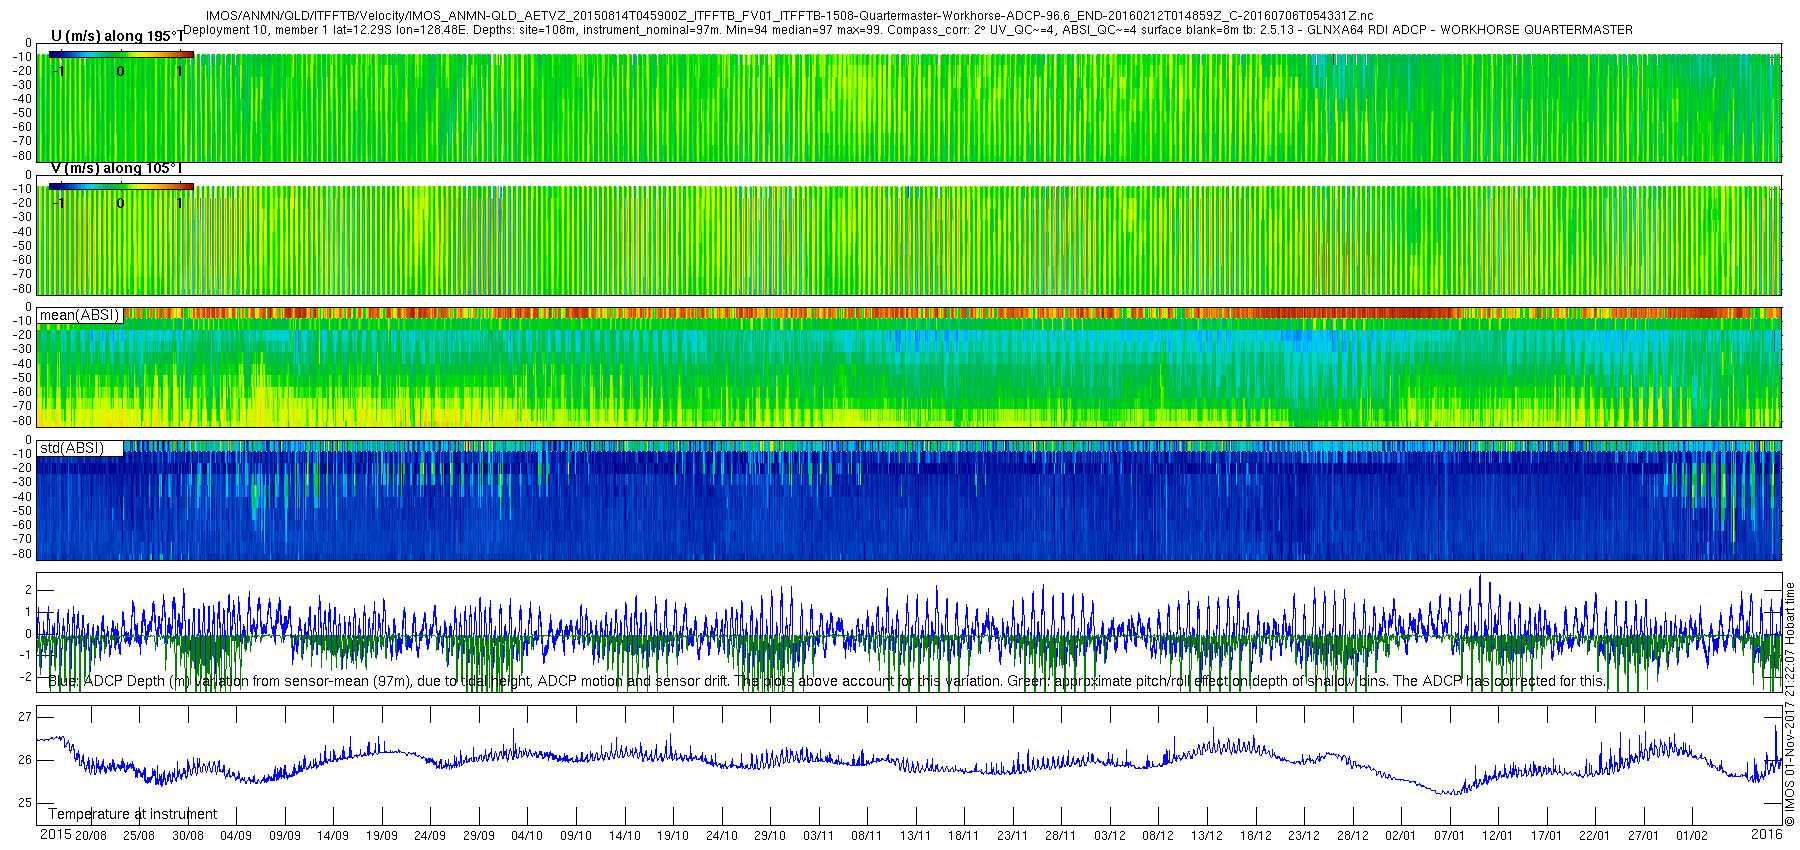Pick the 20/08 date tick label
This screenshot has width=1800, height=850.
pyautogui.click(x=91, y=836)
